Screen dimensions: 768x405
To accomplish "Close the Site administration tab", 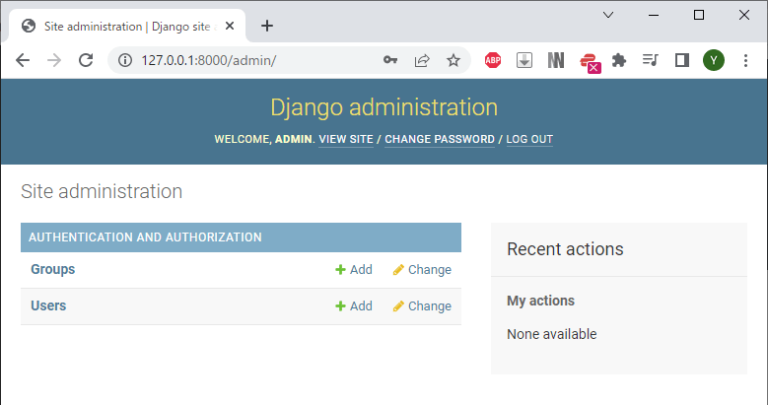I will click(x=236, y=26).
